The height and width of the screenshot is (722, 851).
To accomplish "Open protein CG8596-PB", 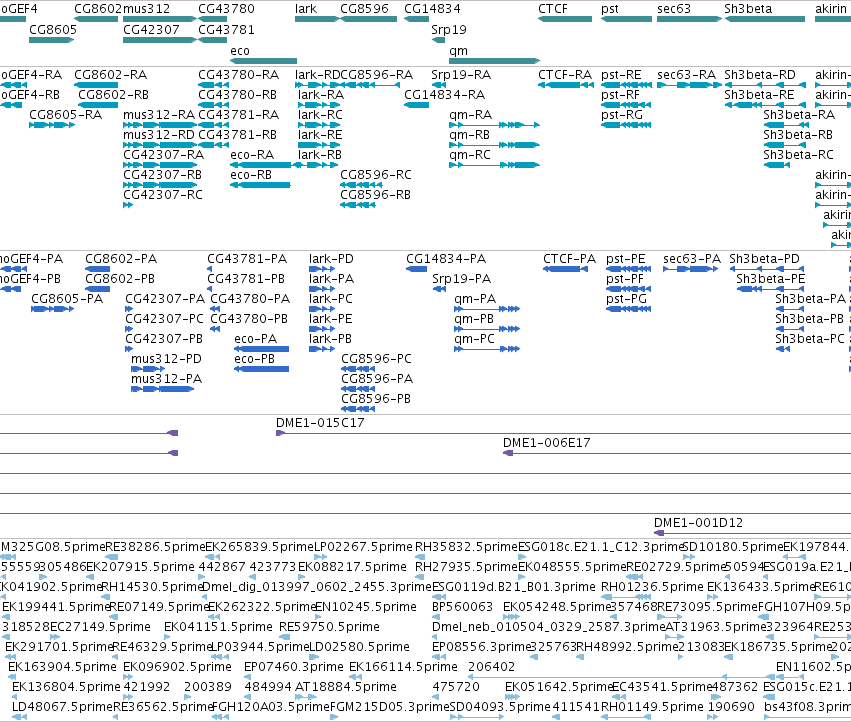I will tap(358, 409).
